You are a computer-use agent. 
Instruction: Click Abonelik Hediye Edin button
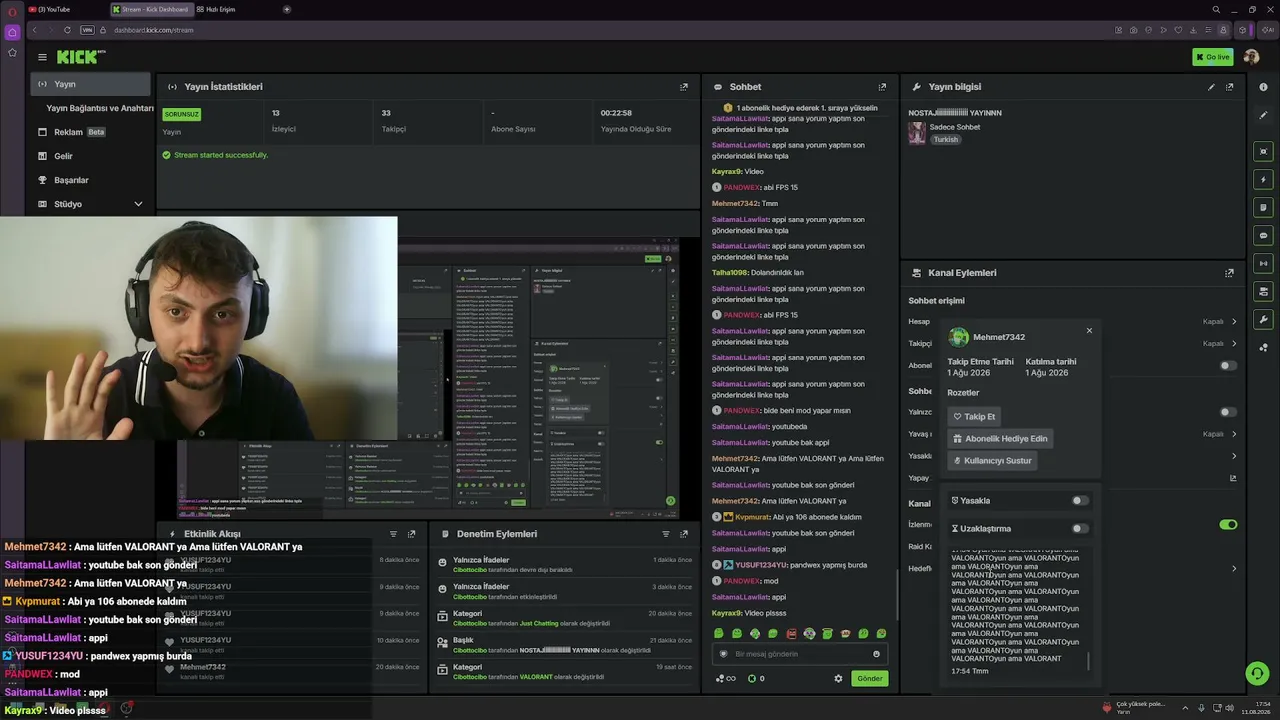[x=1001, y=438]
